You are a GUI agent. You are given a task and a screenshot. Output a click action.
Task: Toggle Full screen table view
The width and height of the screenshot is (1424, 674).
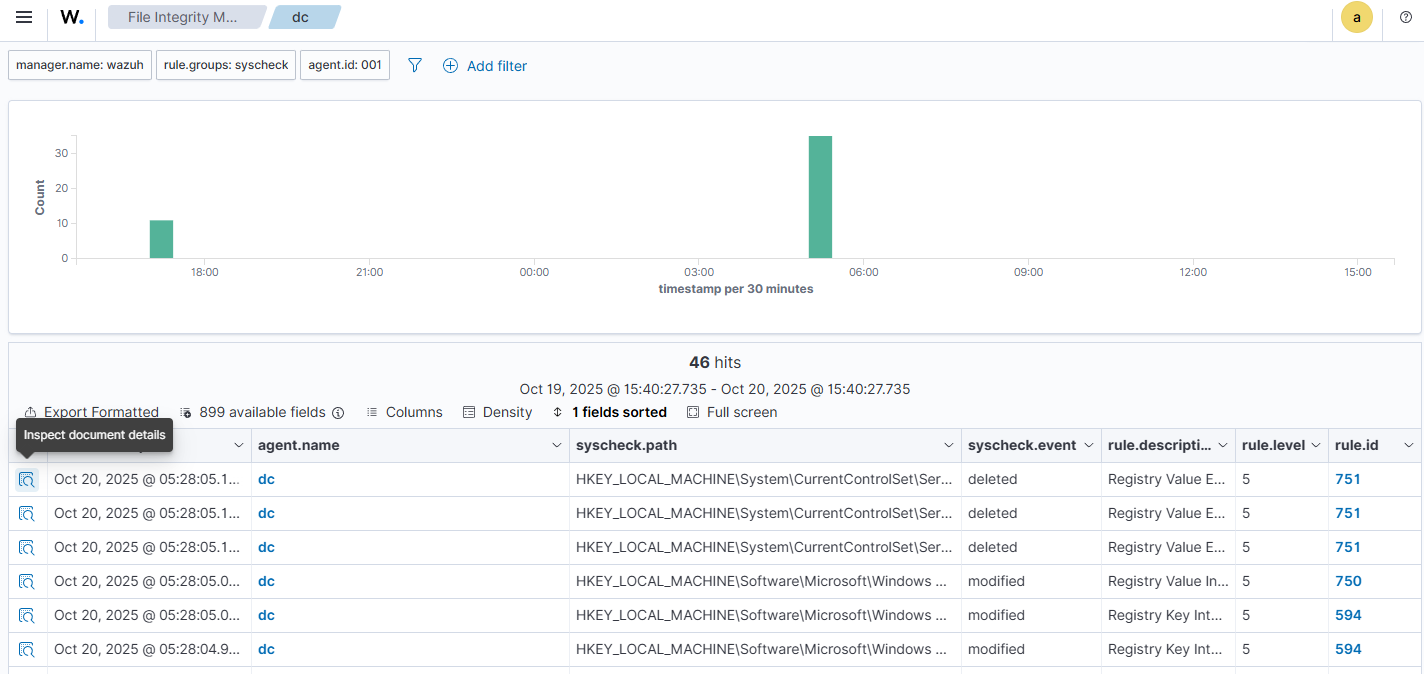732,412
